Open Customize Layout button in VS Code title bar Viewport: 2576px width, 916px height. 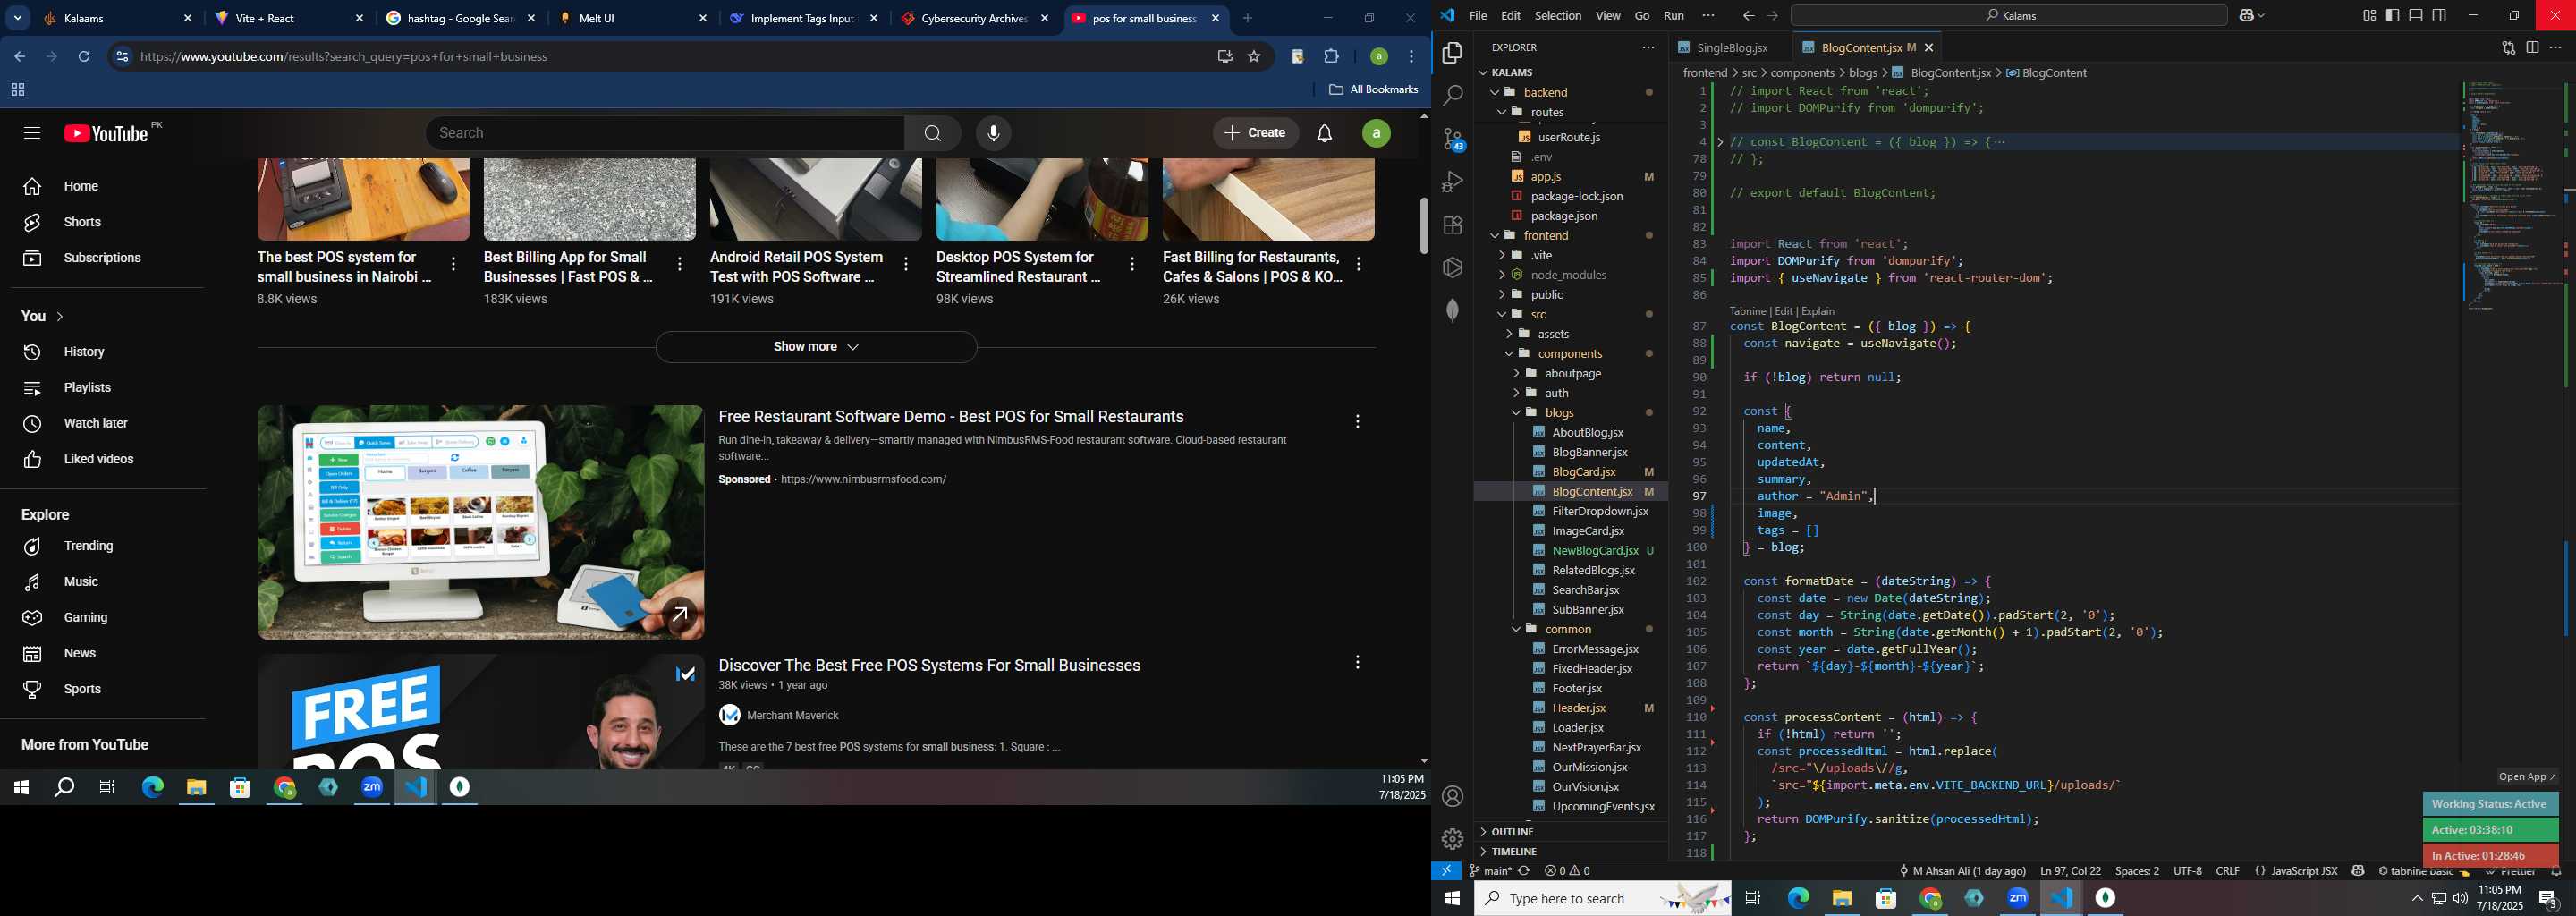coord(2369,16)
